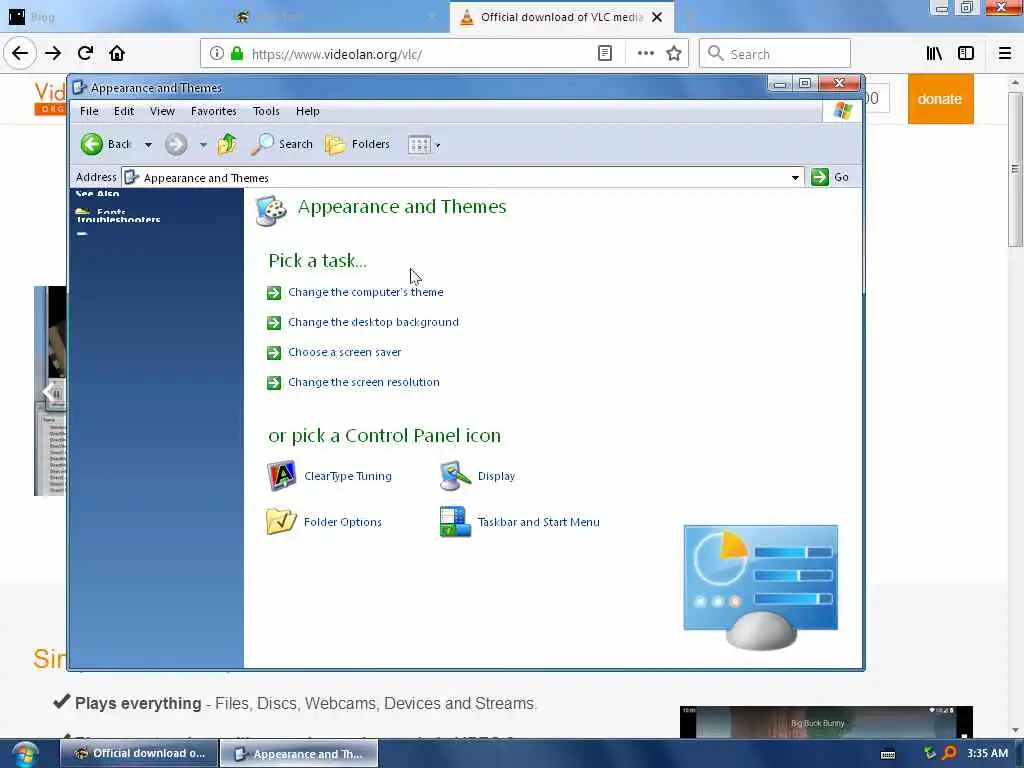This screenshot has width=1024, height=768.
Task: Click the on-screen keyboard tray icon
Action: click(x=888, y=754)
